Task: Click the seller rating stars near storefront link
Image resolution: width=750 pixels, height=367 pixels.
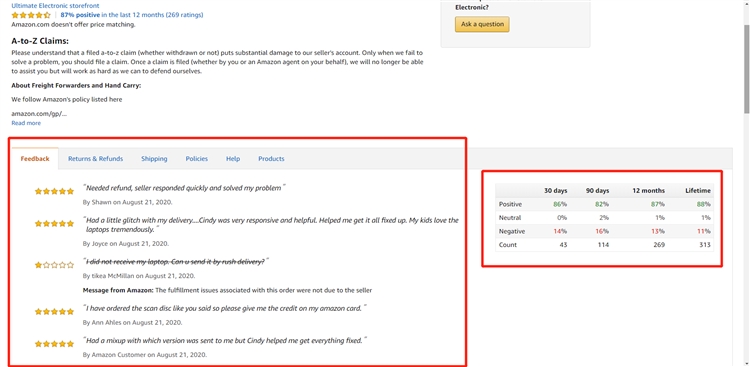Action: [31, 15]
